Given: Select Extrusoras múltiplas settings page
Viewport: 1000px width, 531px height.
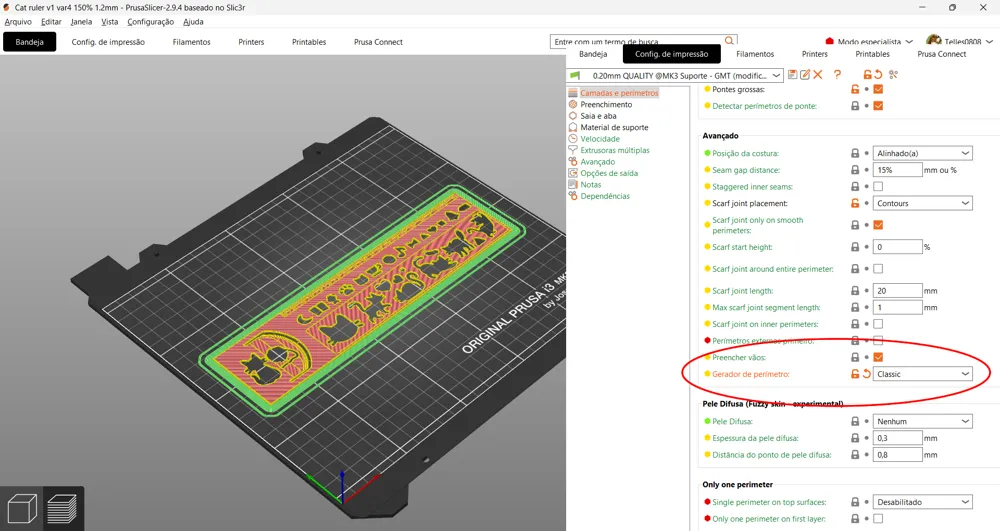Looking at the screenshot, I should [x=615, y=150].
